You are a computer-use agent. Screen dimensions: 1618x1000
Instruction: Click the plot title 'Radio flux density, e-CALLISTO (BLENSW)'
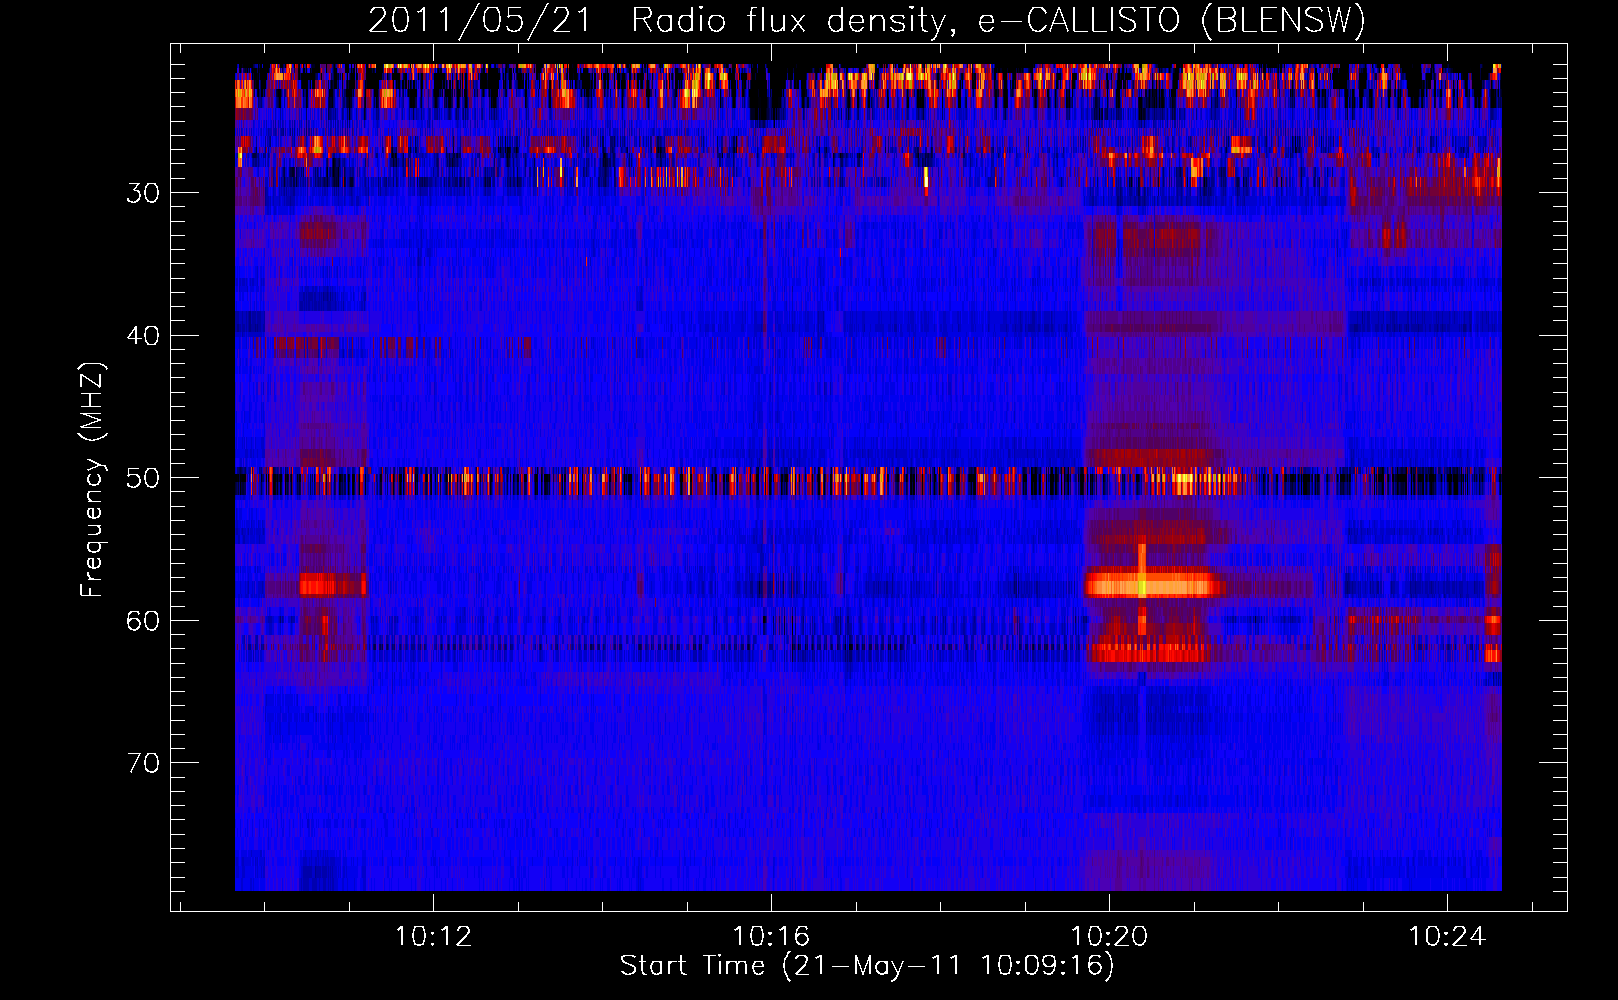coord(998,21)
